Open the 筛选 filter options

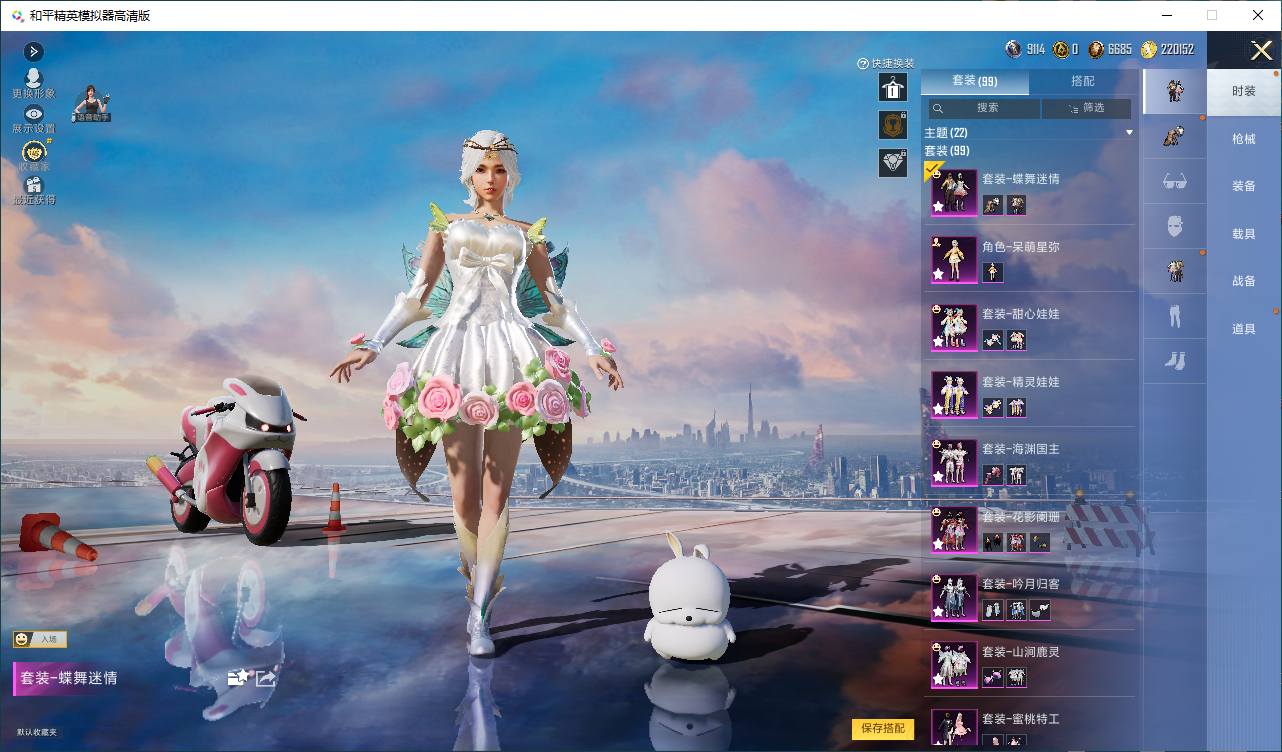[1086, 108]
